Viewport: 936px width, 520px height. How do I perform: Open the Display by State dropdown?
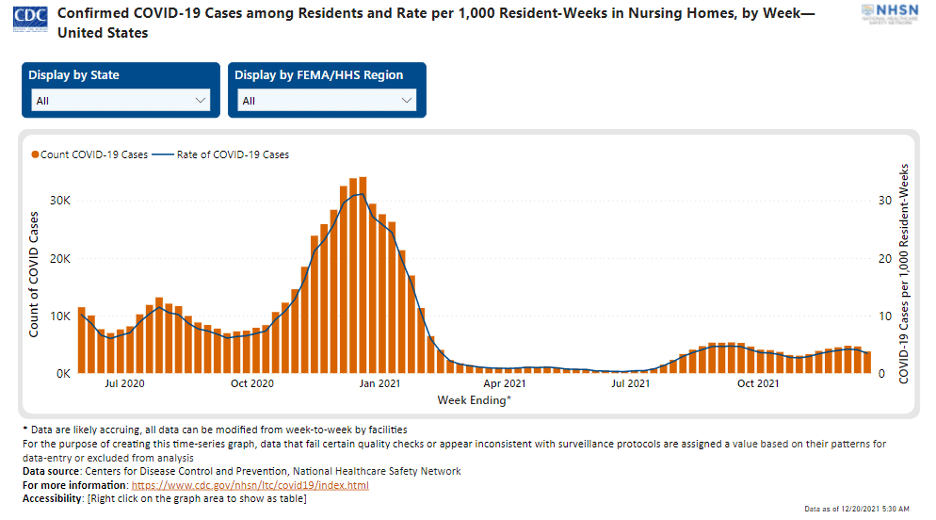[121, 100]
